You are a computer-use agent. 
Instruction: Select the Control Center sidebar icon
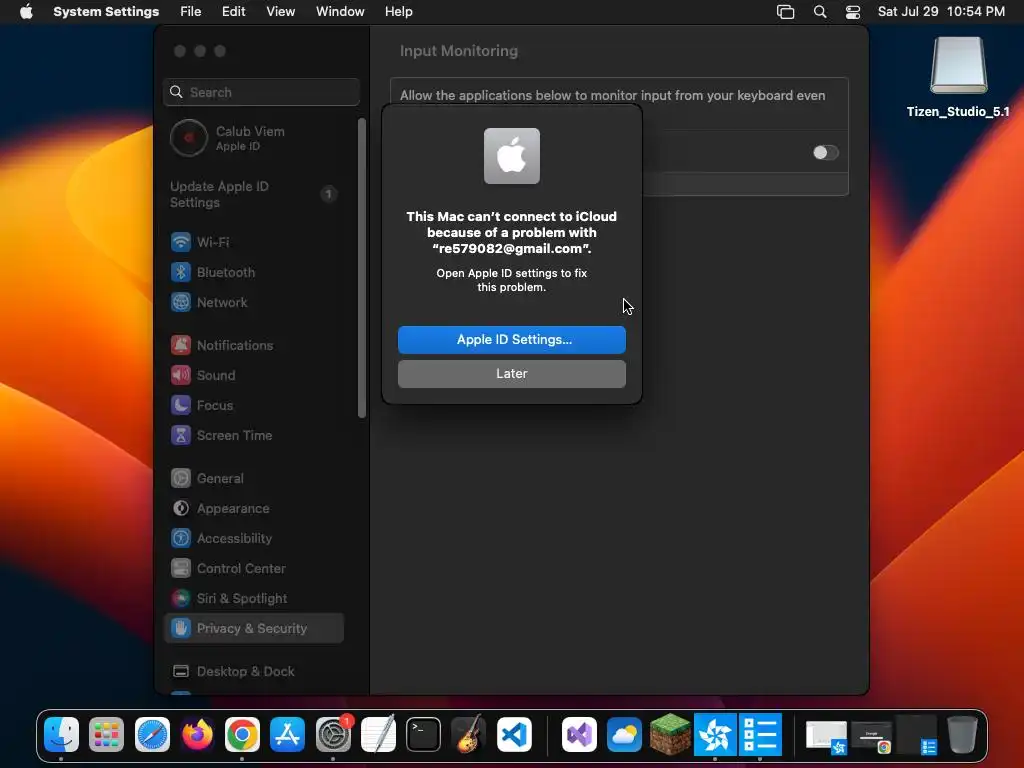click(x=181, y=568)
